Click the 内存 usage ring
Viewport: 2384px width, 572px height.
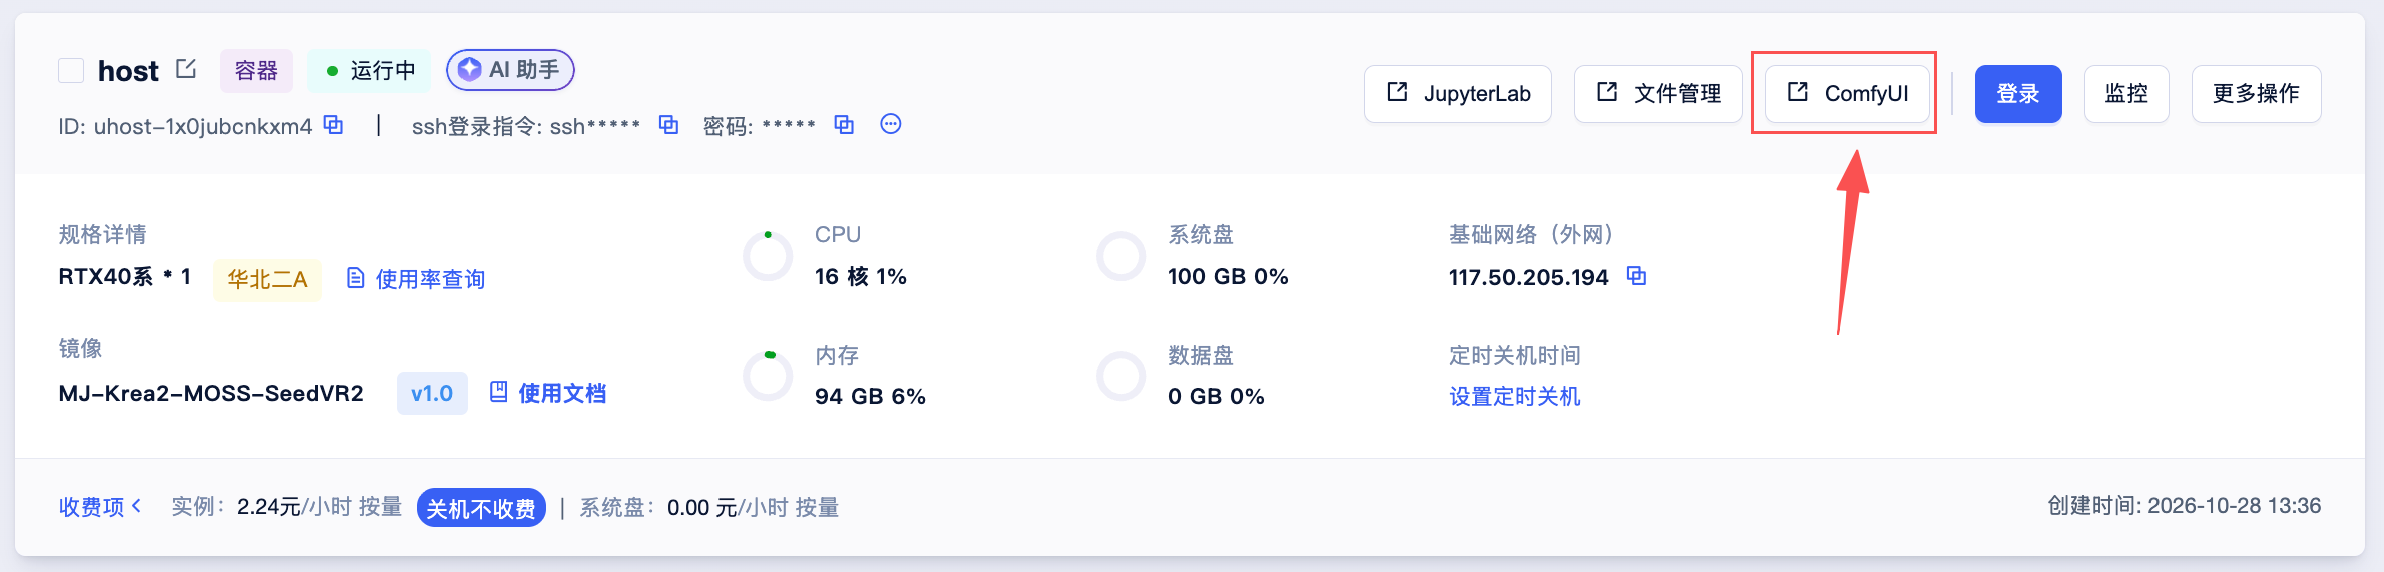click(x=768, y=376)
